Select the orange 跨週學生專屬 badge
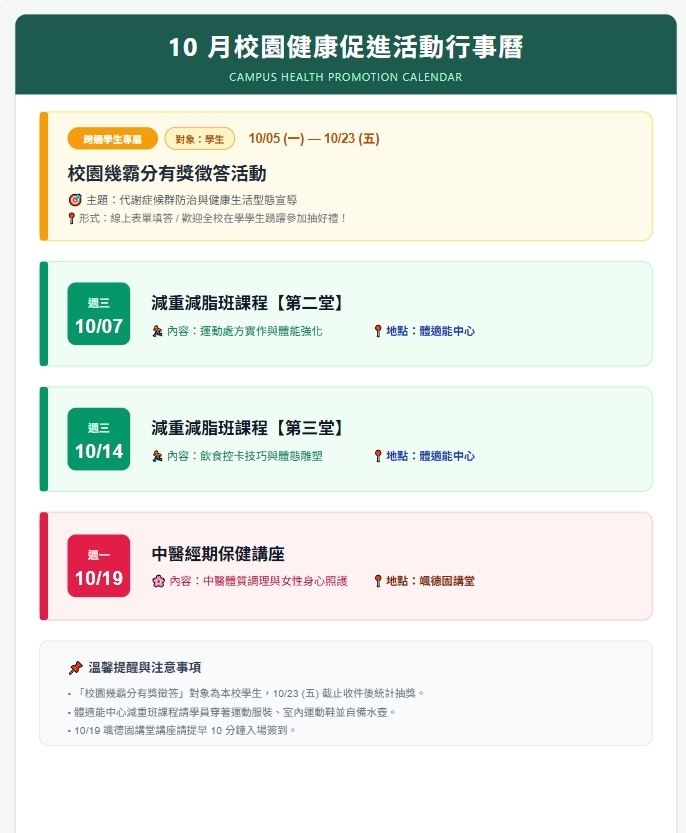686x833 pixels. click(113, 139)
